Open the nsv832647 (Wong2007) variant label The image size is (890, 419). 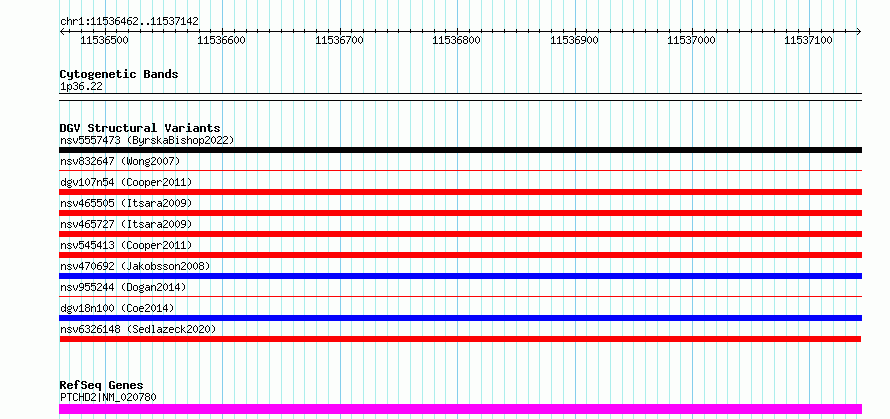(x=120, y=161)
